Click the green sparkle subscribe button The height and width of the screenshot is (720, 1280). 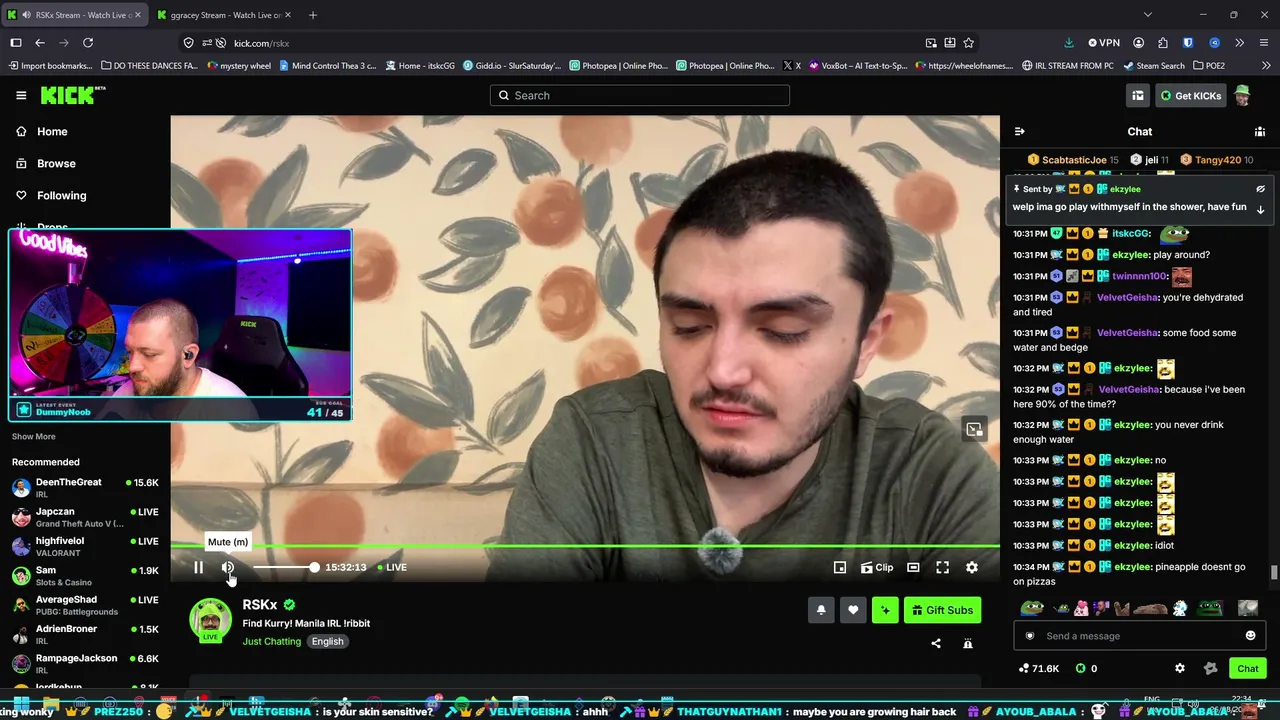(885, 610)
